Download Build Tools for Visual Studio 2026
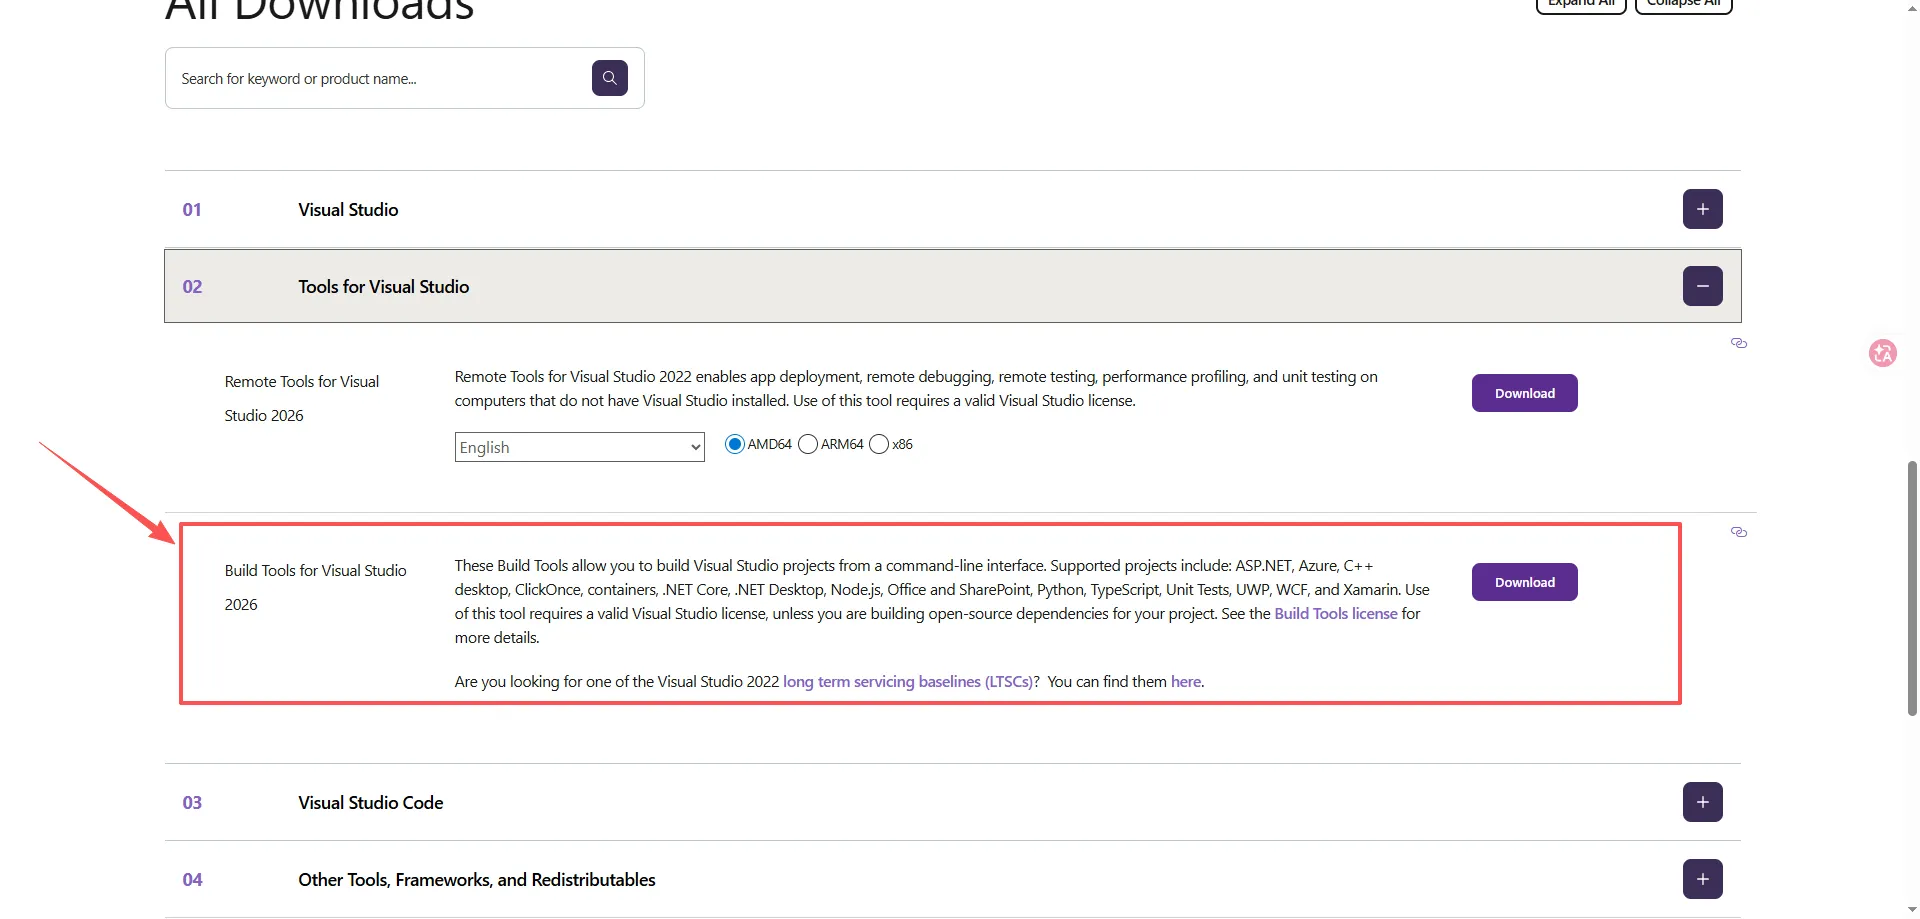1920x919 pixels. 1524,582
